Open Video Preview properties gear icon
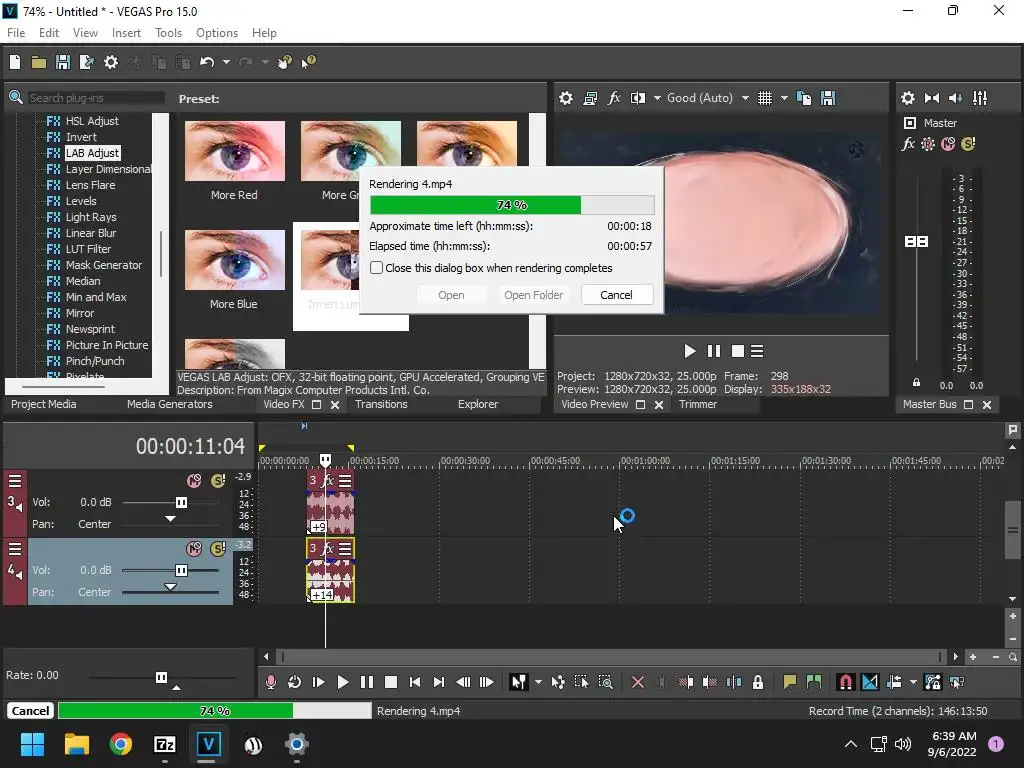The image size is (1024, 768). point(566,98)
